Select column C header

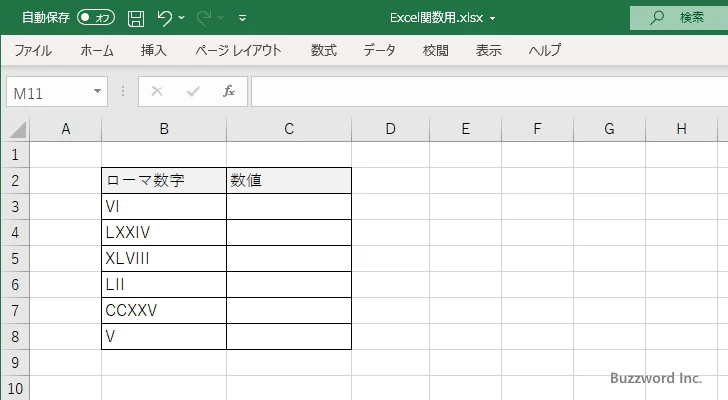coord(289,129)
